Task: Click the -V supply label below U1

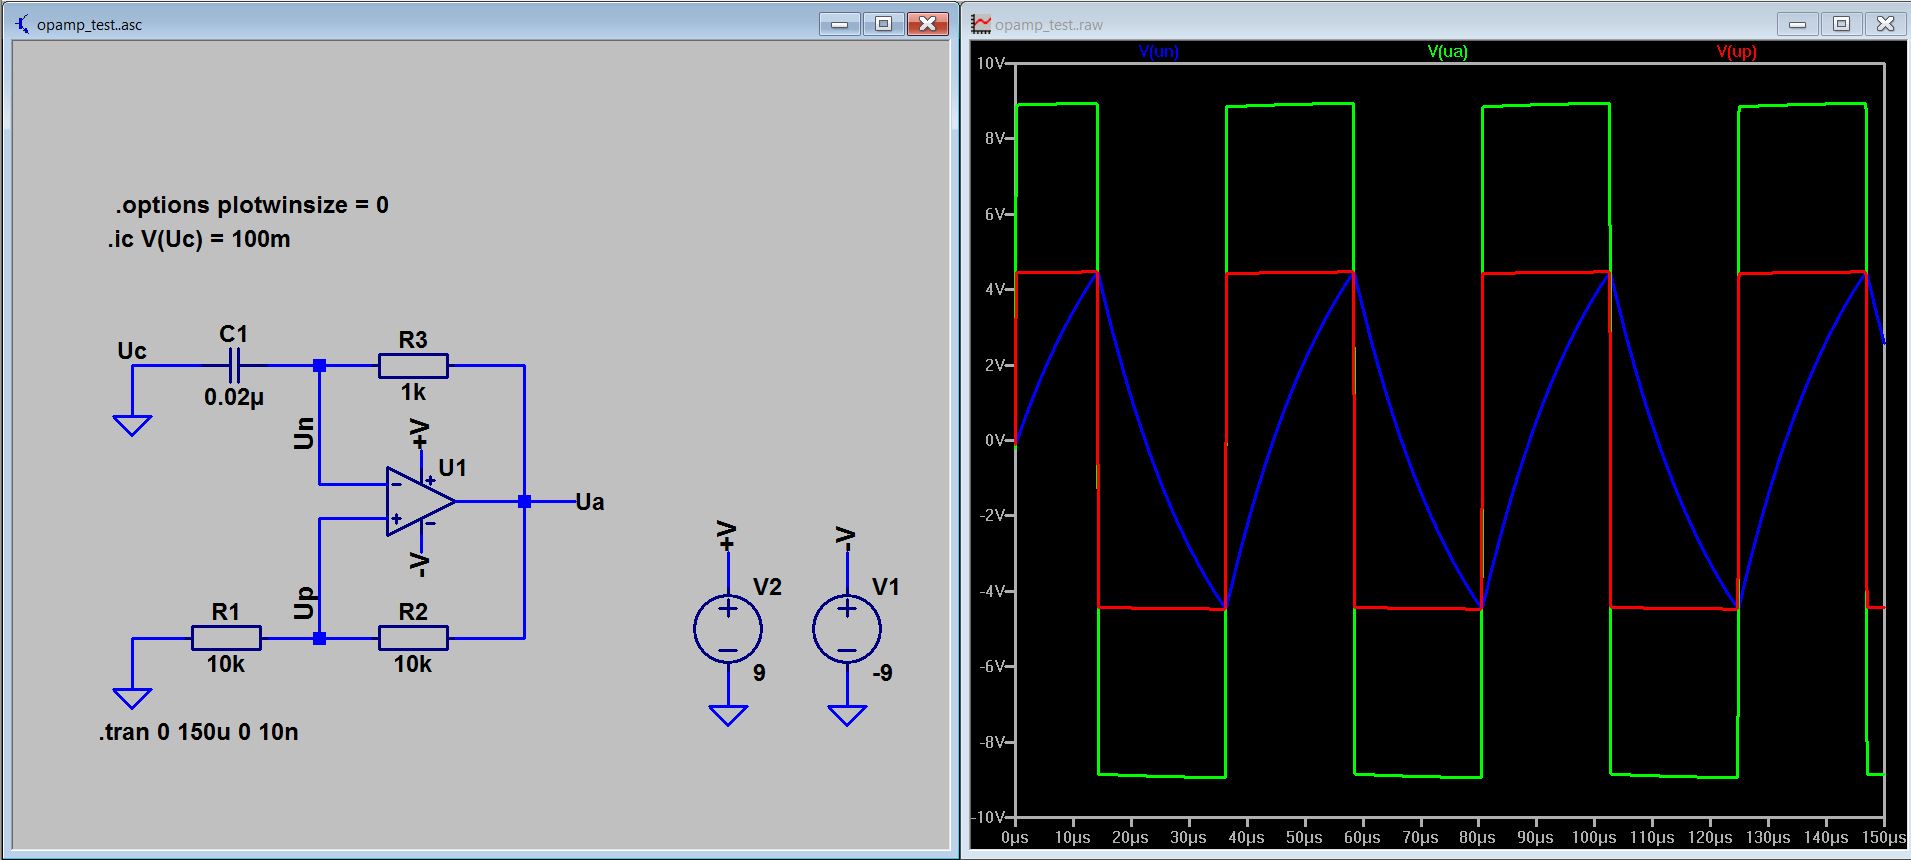Action: (x=420, y=564)
